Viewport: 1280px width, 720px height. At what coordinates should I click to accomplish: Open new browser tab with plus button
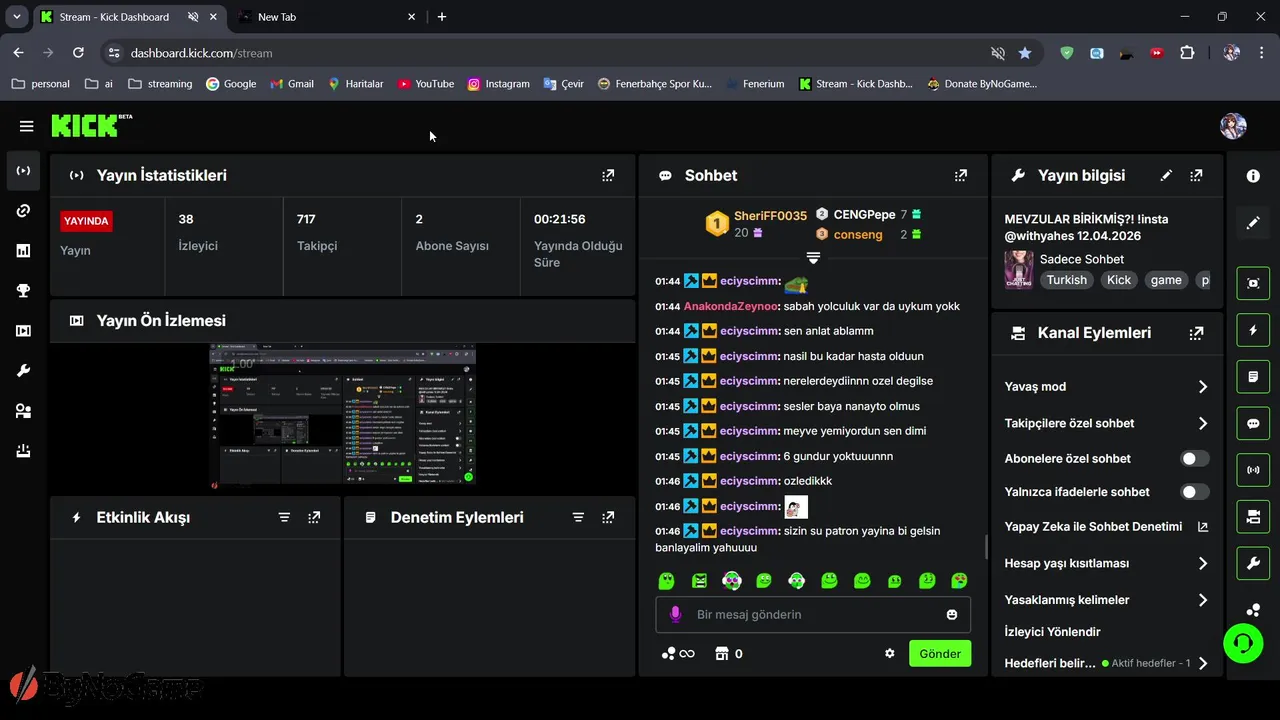(442, 17)
